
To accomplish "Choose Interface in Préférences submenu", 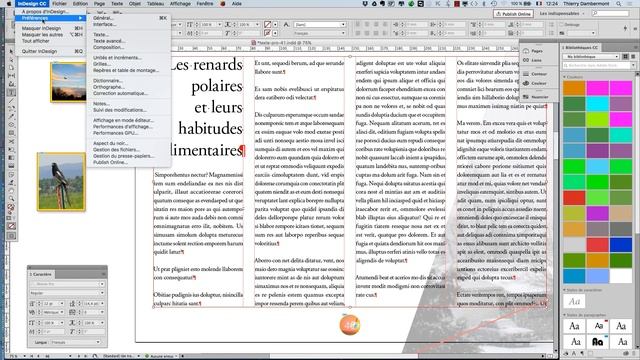I will [x=104, y=24].
